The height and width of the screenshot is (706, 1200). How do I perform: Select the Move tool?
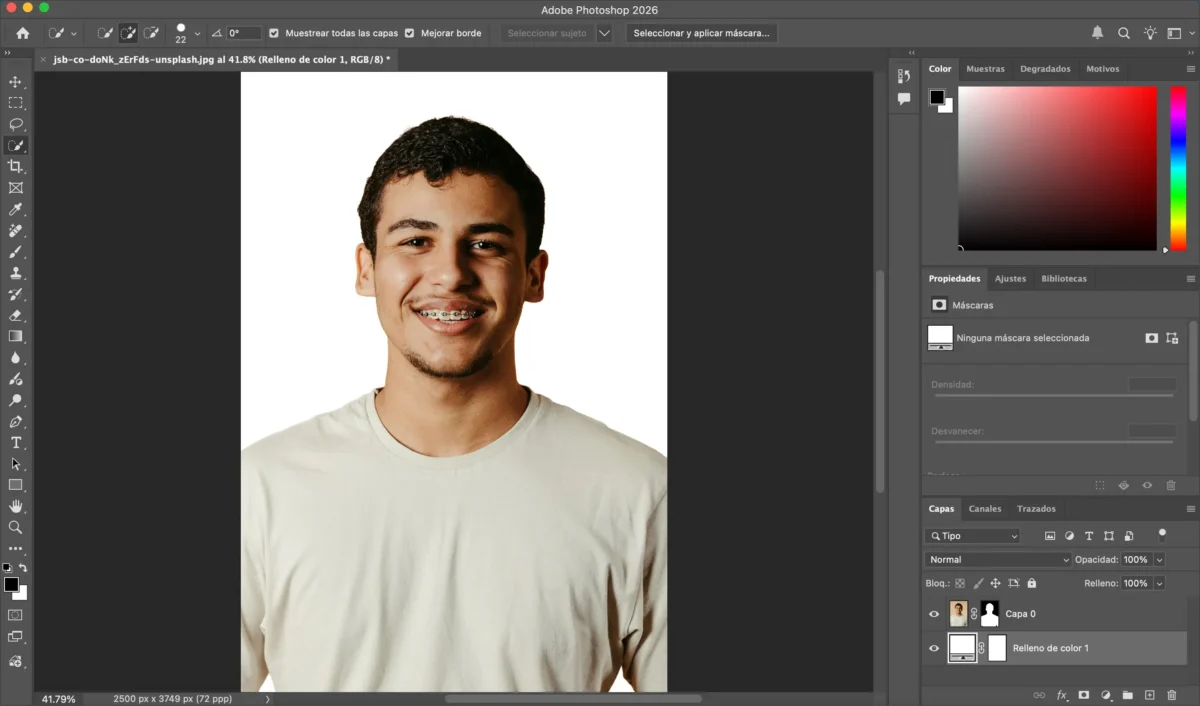point(15,82)
